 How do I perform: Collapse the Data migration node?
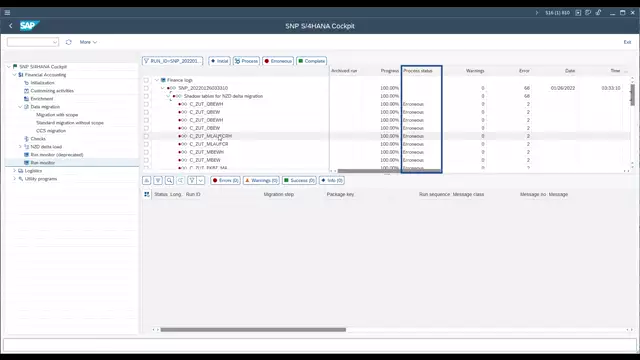(x=20, y=107)
